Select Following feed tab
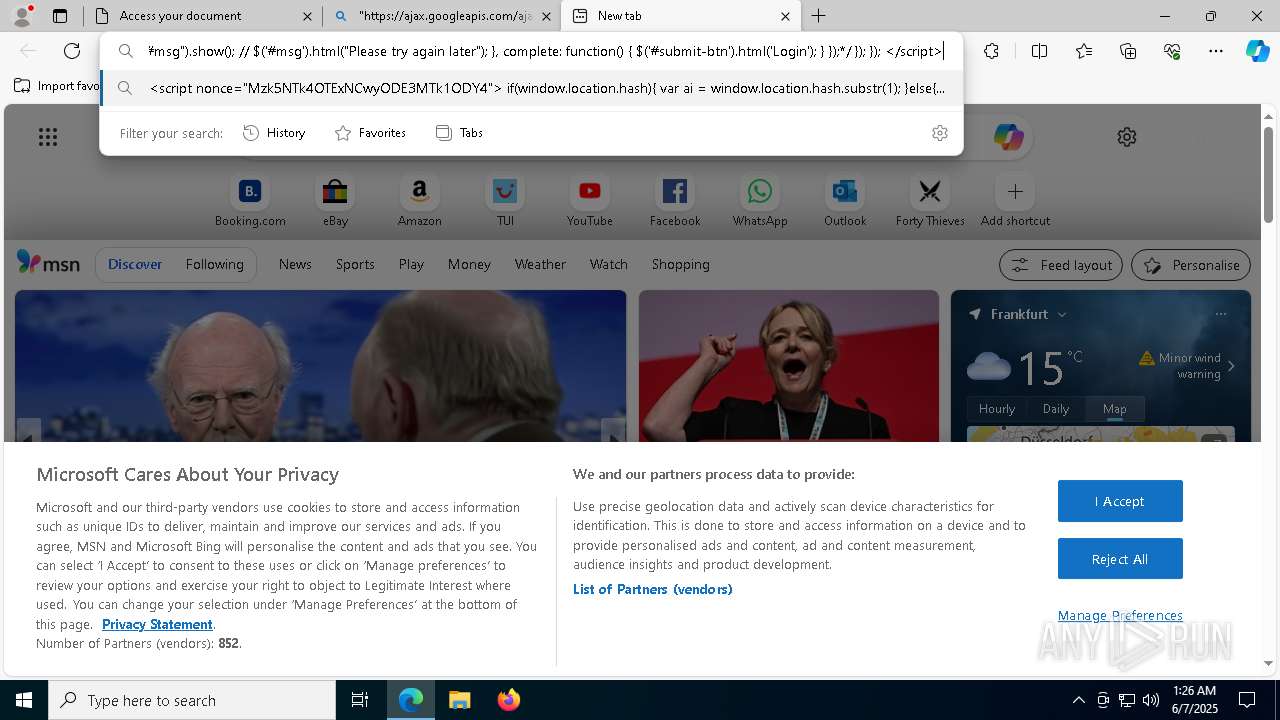 coord(214,265)
